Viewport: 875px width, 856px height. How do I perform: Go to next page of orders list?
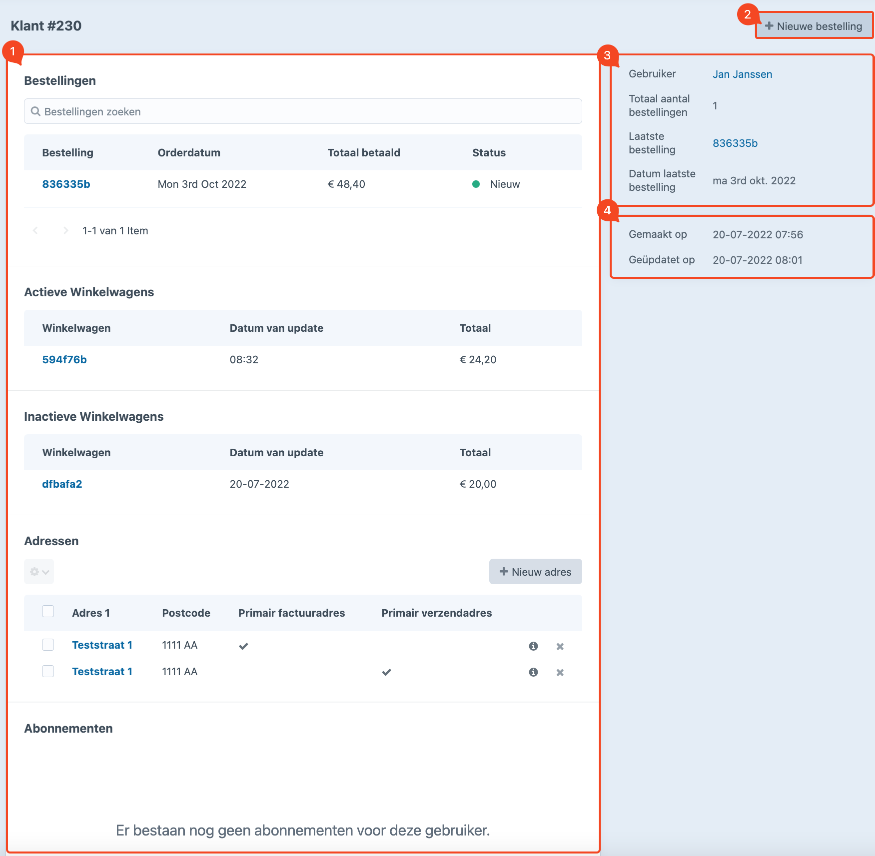[x=66, y=231]
